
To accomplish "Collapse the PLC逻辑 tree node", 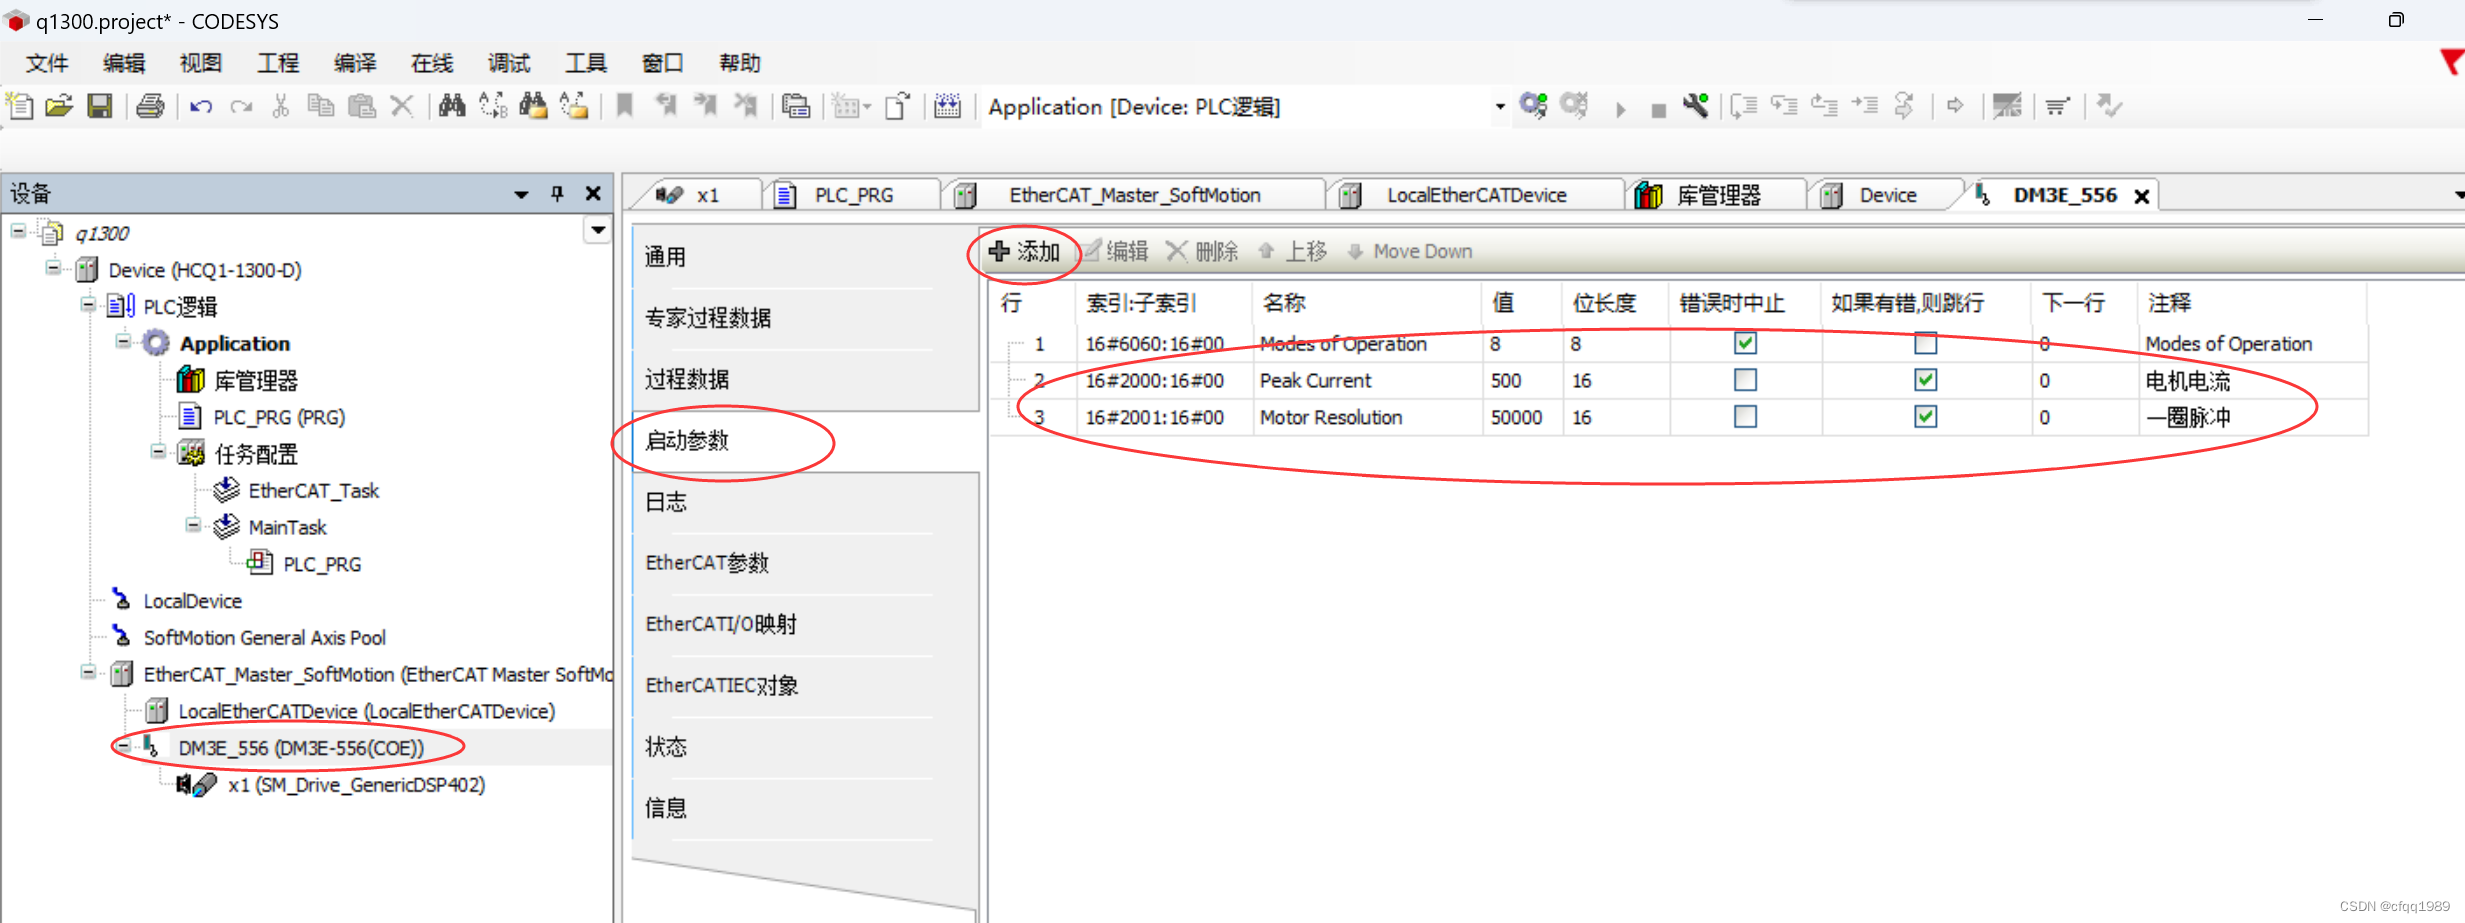I will (89, 304).
